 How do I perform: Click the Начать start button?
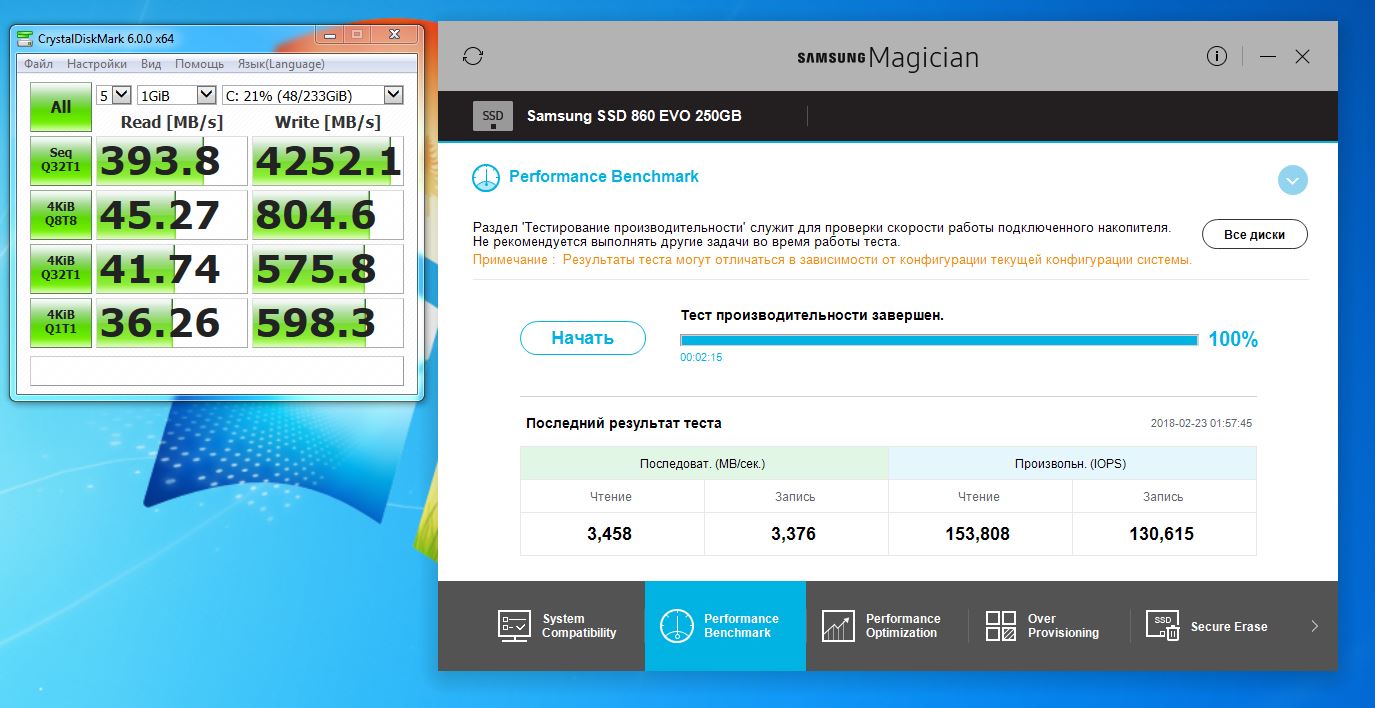pos(582,338)
